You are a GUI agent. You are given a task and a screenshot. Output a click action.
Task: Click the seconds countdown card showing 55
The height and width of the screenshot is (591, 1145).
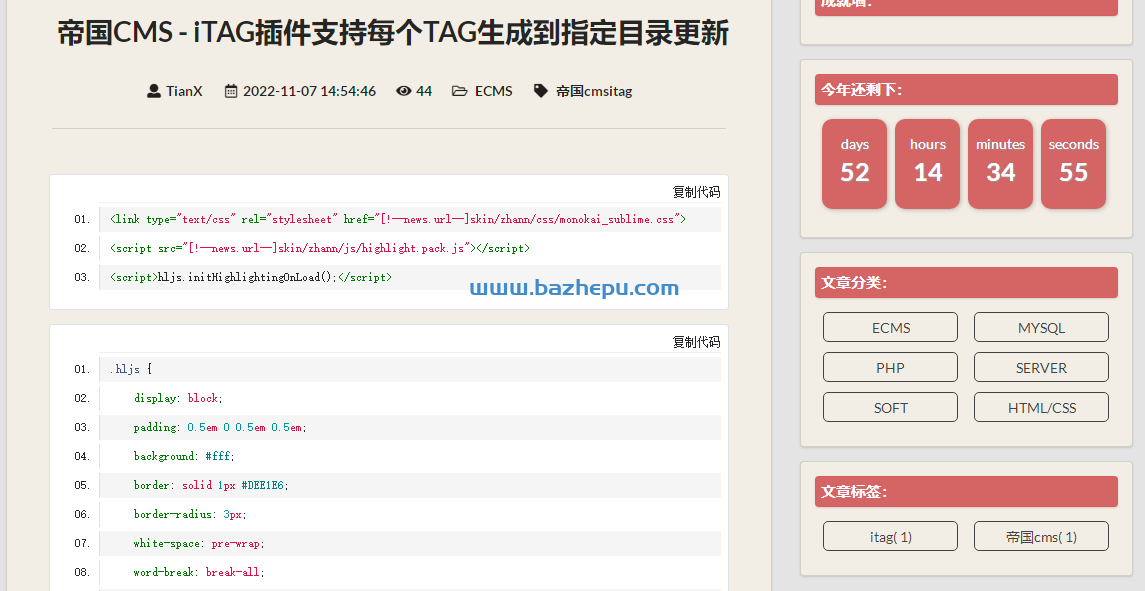click(1073, 164)
